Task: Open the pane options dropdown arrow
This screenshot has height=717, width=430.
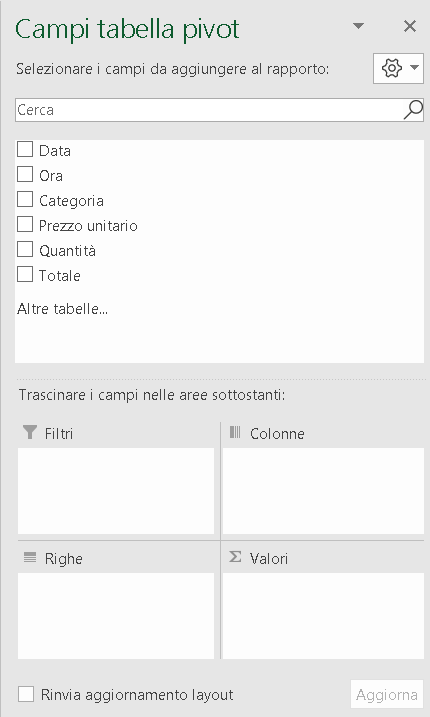Action: pyautogui.click(x=359, y=26)
